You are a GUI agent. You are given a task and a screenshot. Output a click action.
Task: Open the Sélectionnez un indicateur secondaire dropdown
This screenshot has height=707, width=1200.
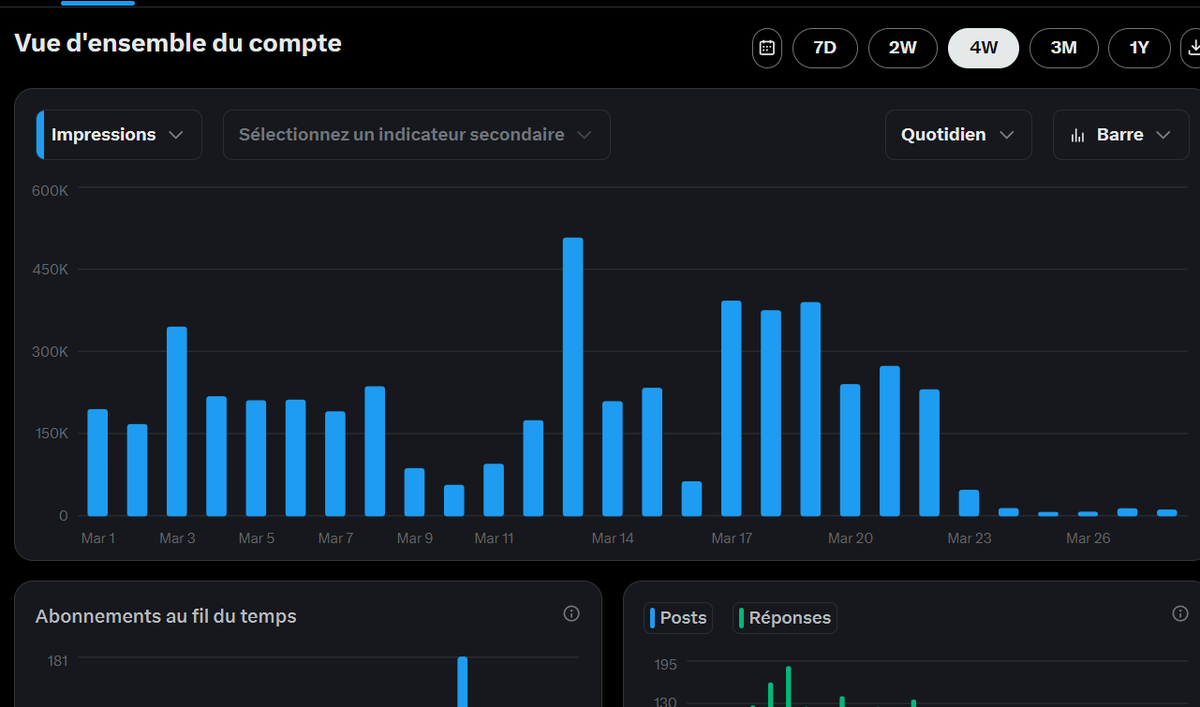(x=416, y=134)
